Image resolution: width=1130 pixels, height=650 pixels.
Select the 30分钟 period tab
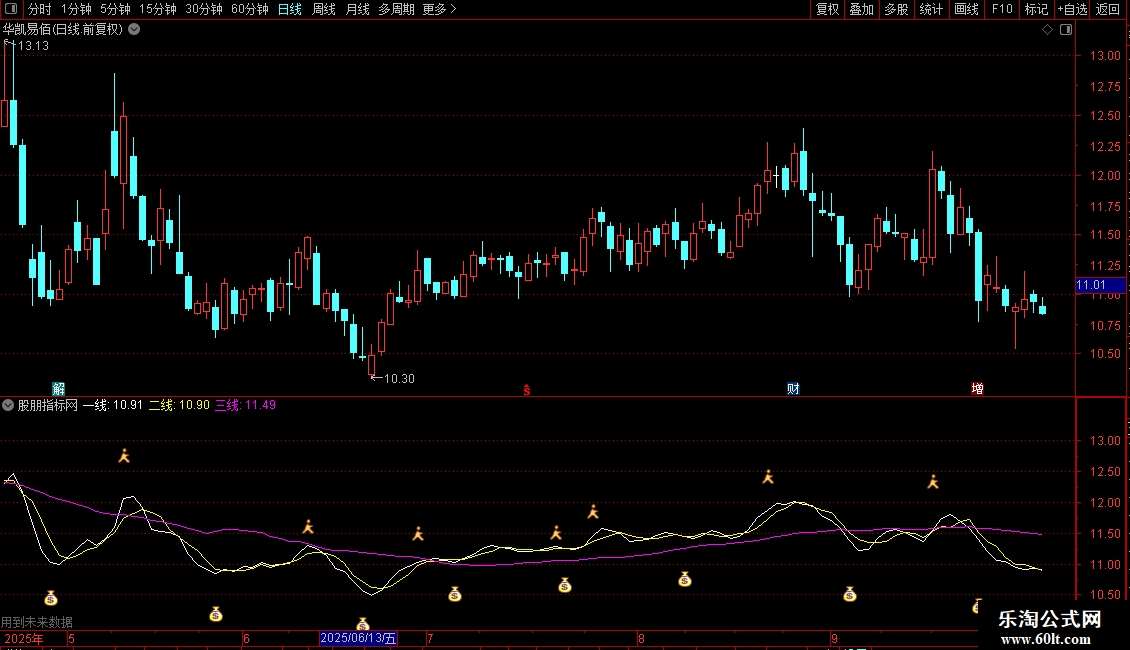point(203,9)
